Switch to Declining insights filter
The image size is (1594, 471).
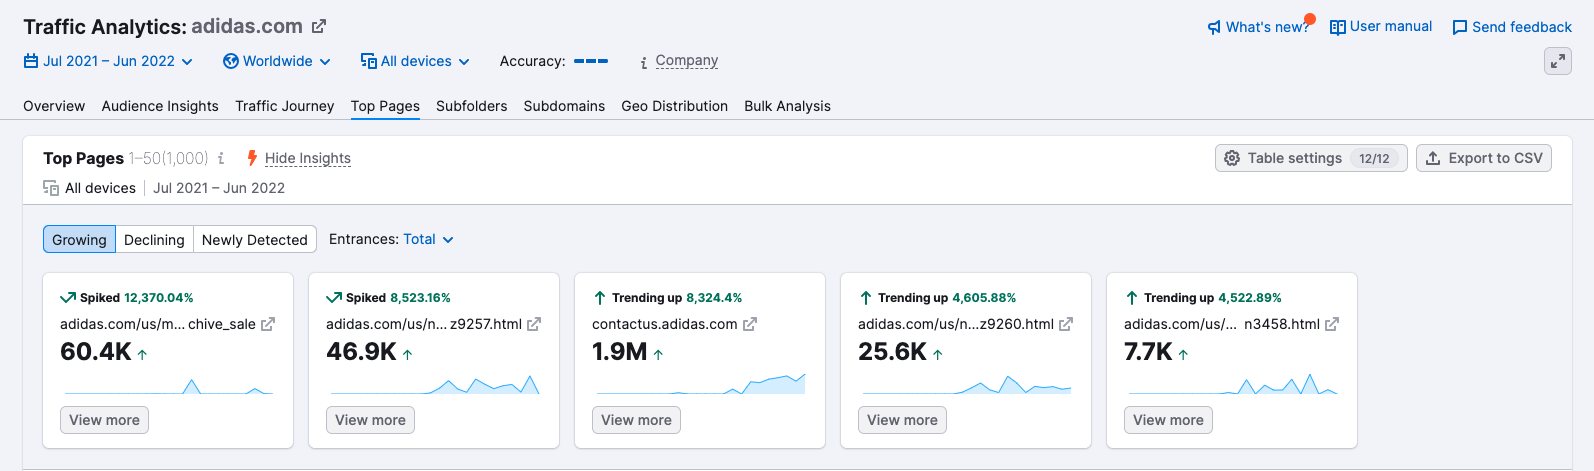154,240
